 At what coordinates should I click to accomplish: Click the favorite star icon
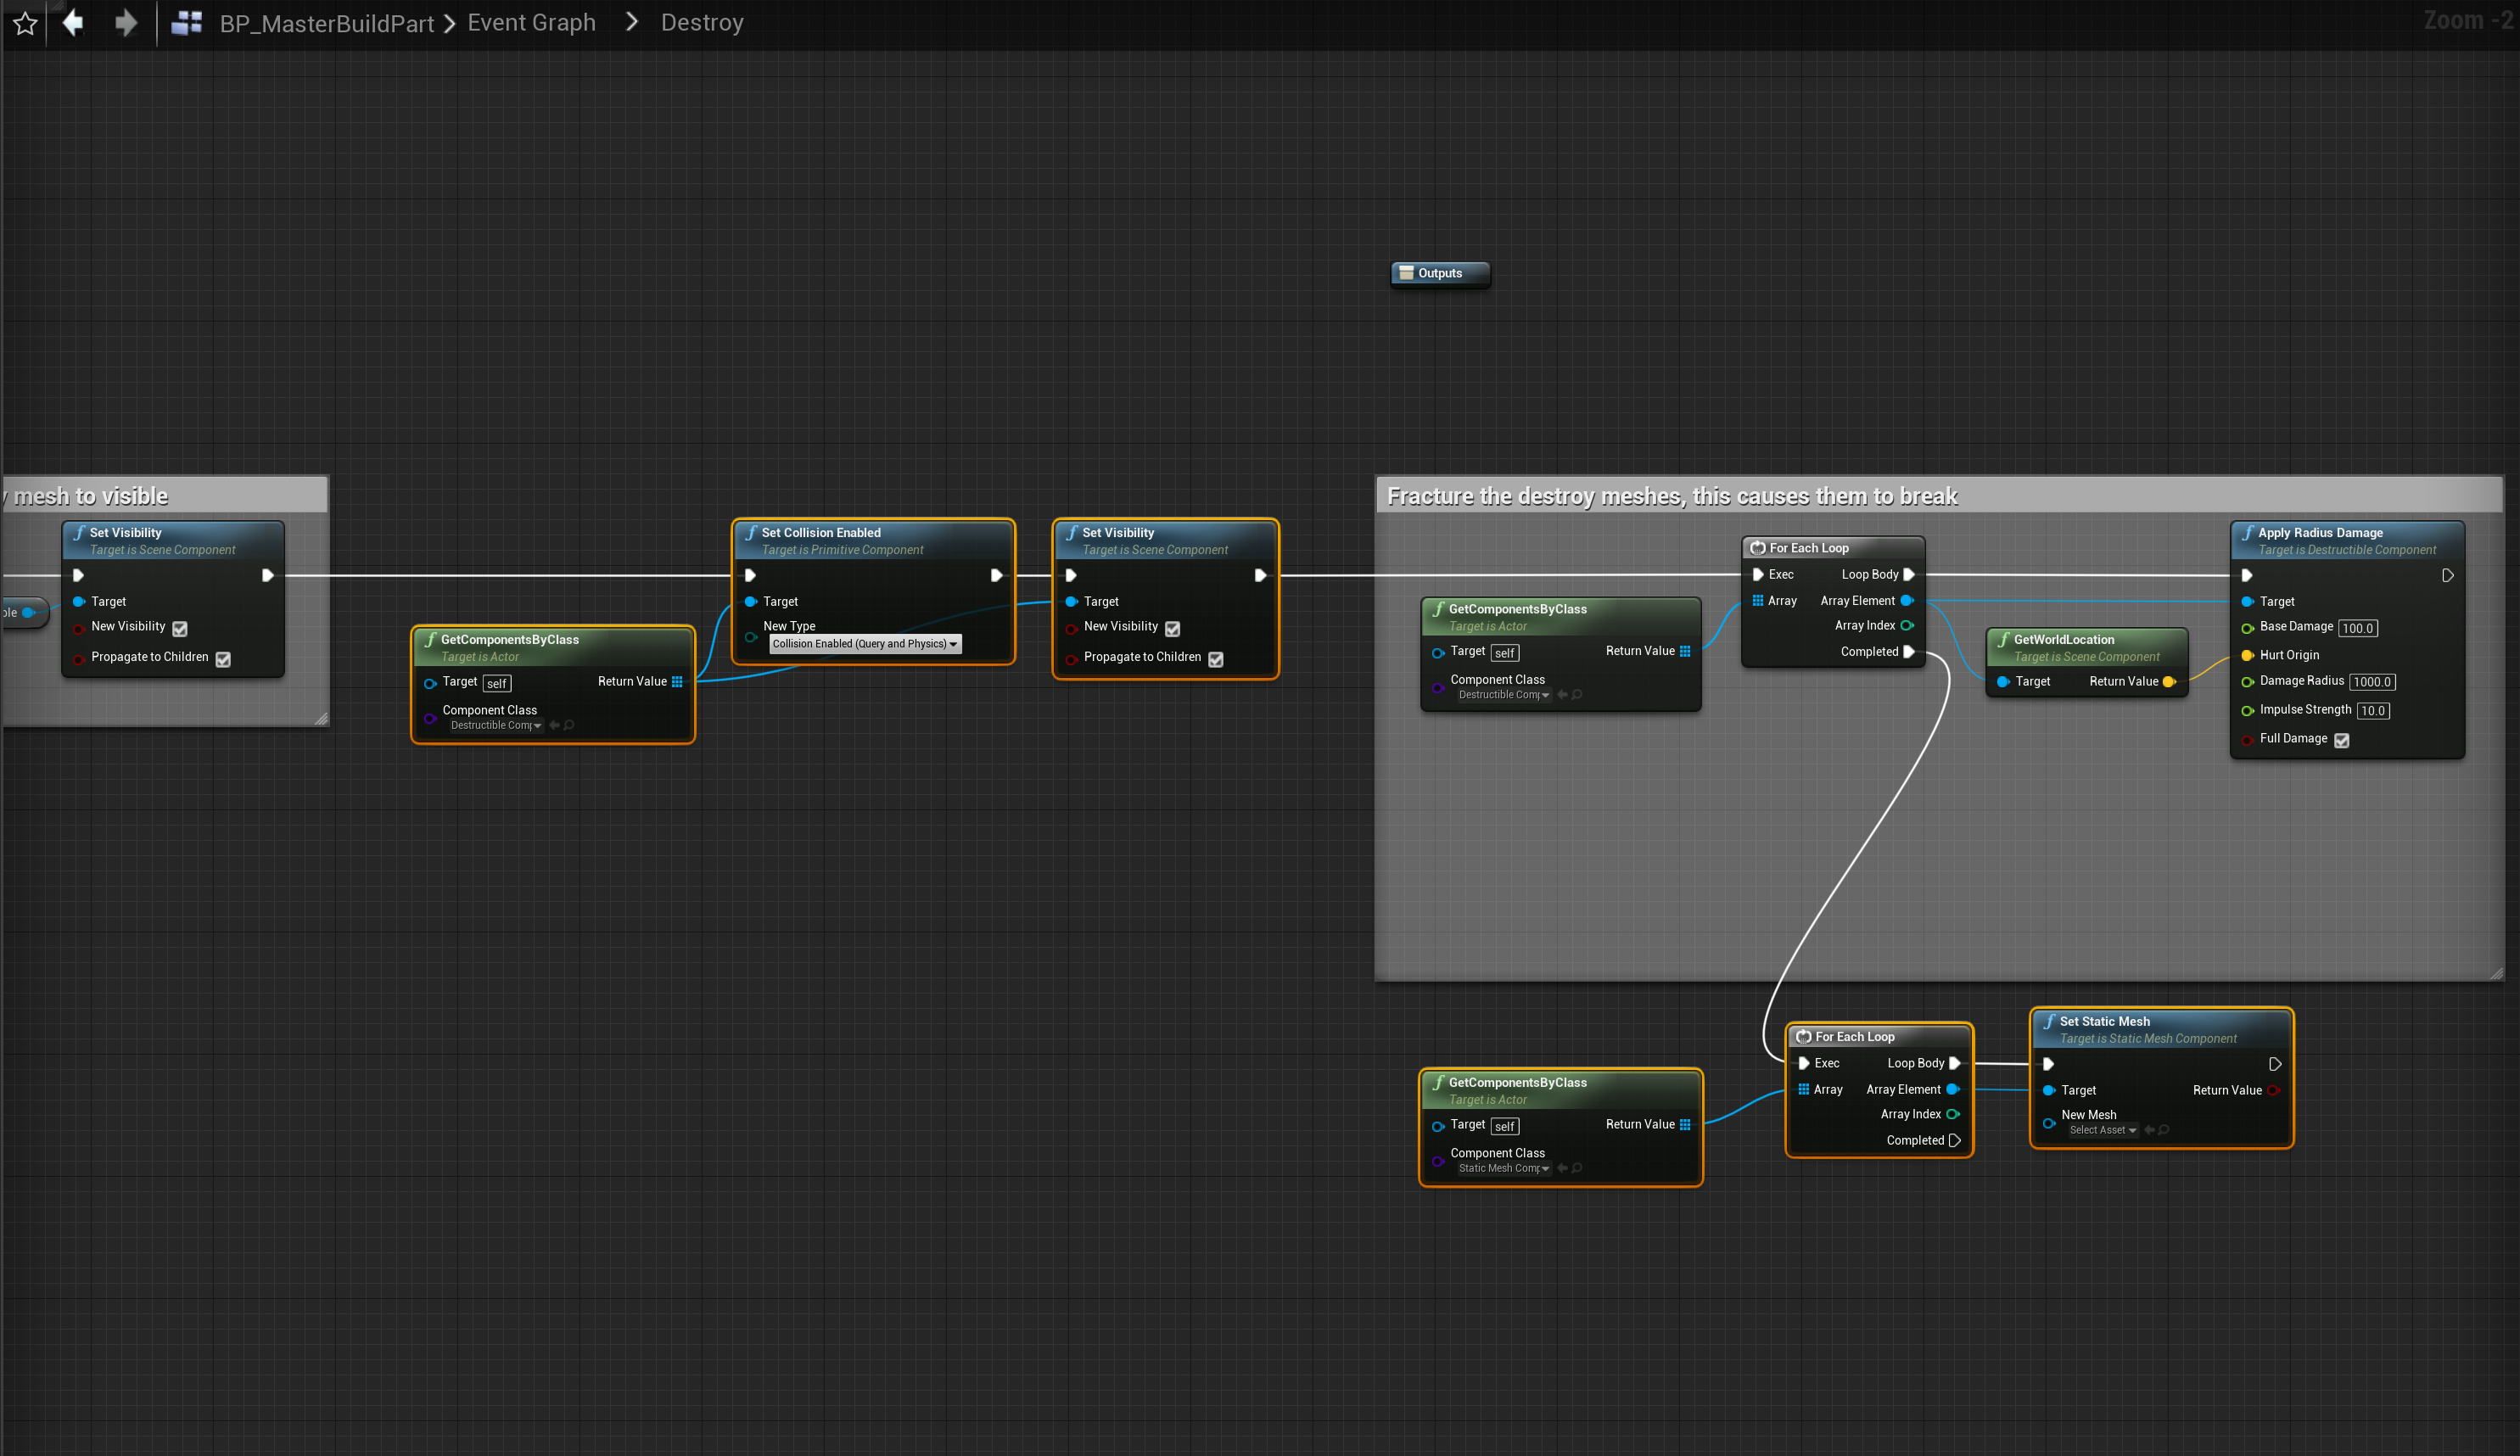(25, 23)
